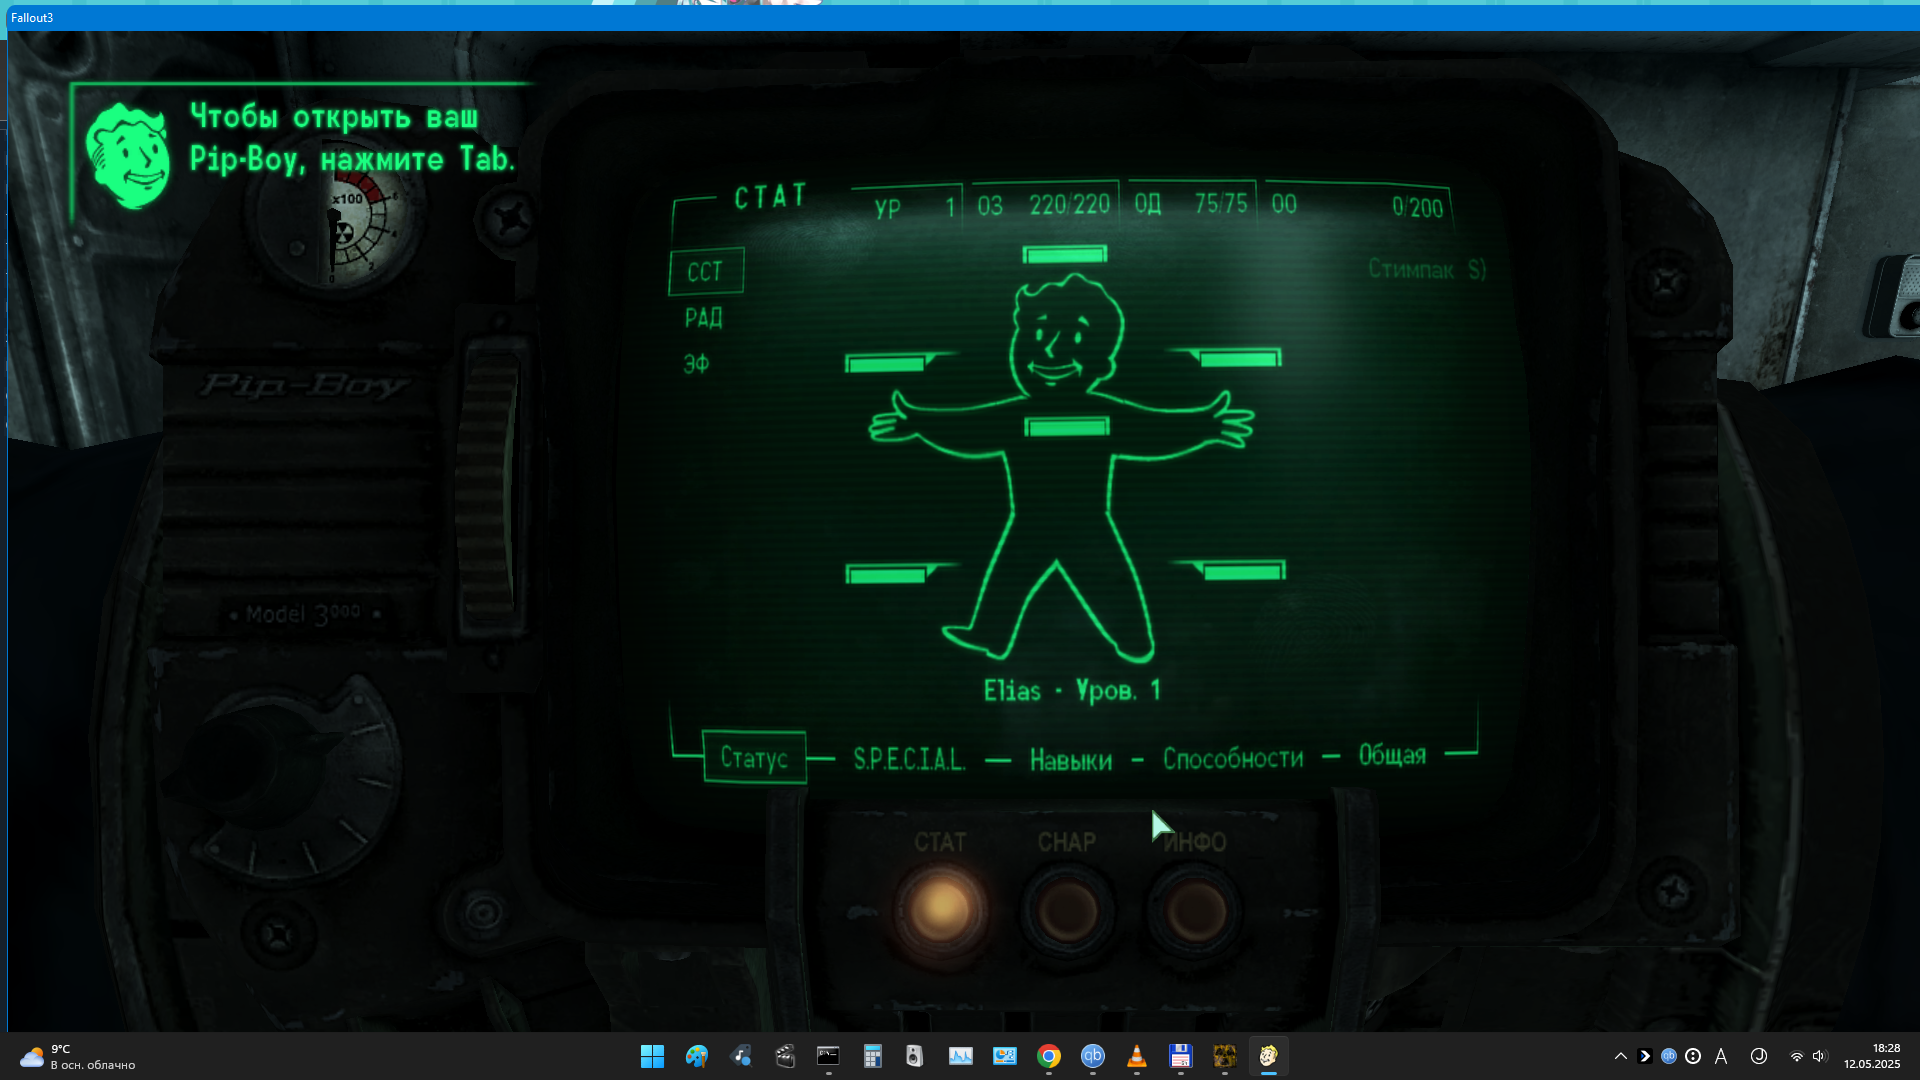
Task: Open the weather widget showing 9°C
Action: [78, 1057]
